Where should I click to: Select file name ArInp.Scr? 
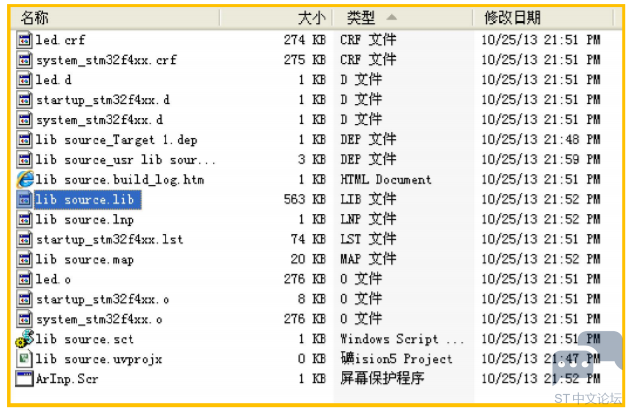(x=67, y=379)
